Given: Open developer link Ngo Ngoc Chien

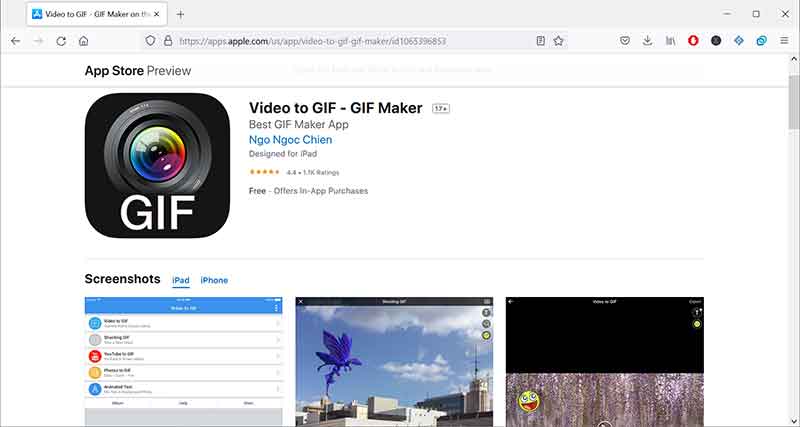Looking at the screenshot, I should [290, 139].
